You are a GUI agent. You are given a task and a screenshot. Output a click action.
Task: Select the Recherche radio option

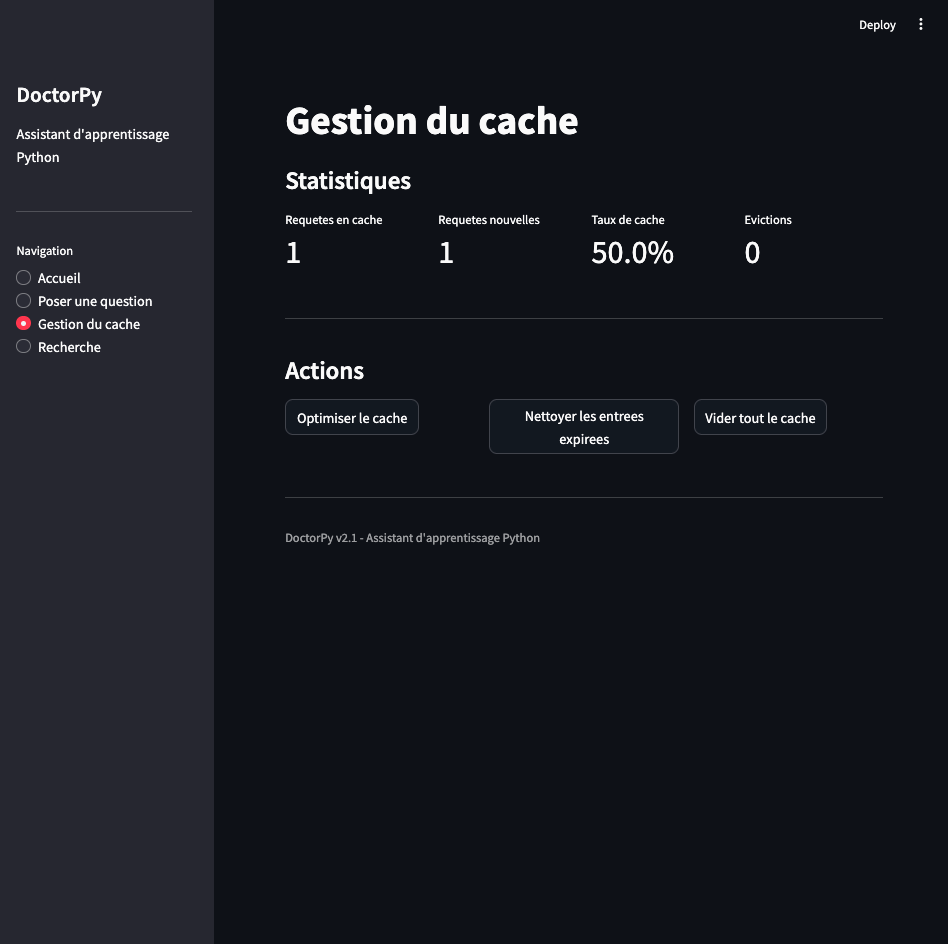point(59,347)
